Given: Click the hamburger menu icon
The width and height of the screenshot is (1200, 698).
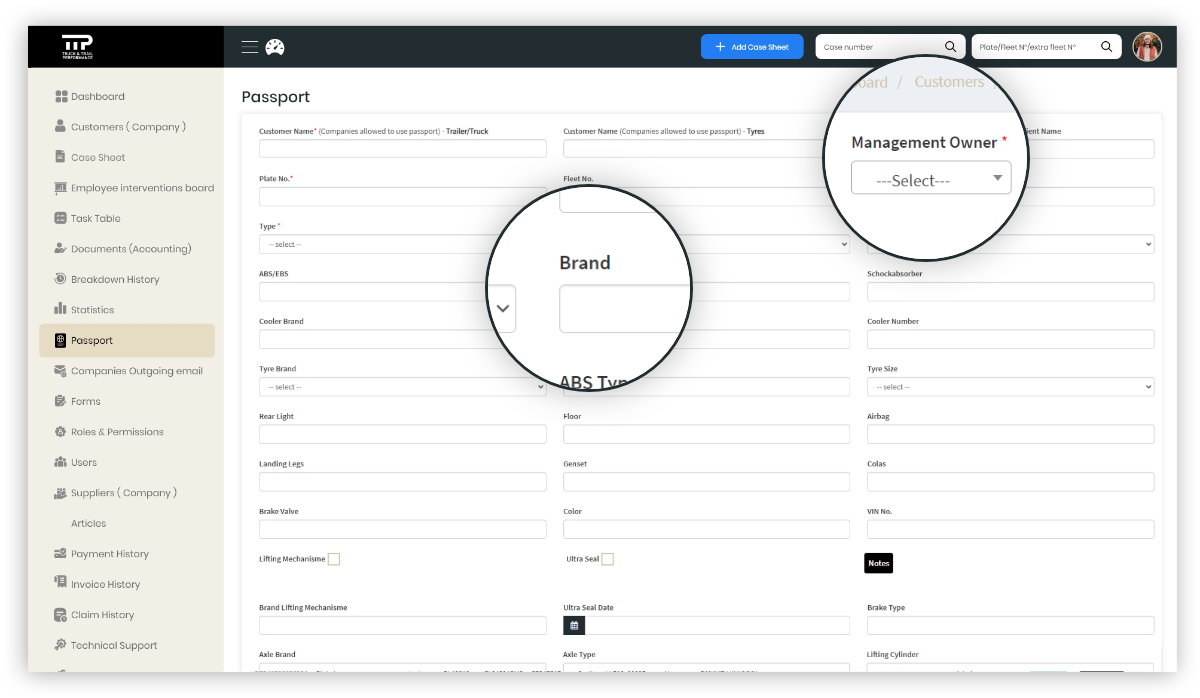Looking at the screenshot, I should coord(250,47).
